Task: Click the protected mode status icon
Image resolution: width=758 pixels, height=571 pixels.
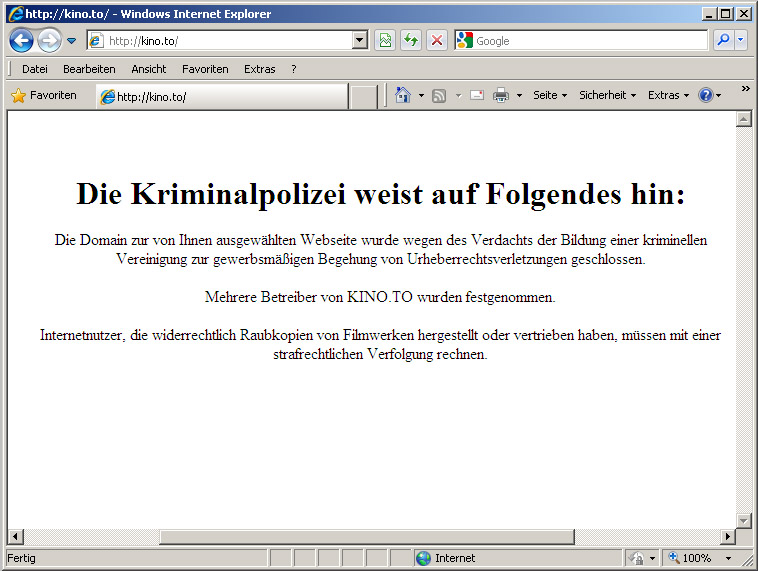Action: point(636,558)
